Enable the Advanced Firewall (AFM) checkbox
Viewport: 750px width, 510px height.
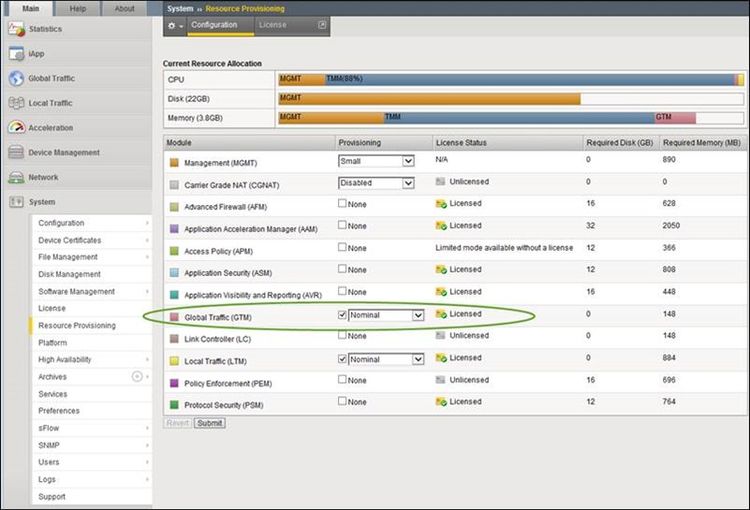(x=343, y=204)
